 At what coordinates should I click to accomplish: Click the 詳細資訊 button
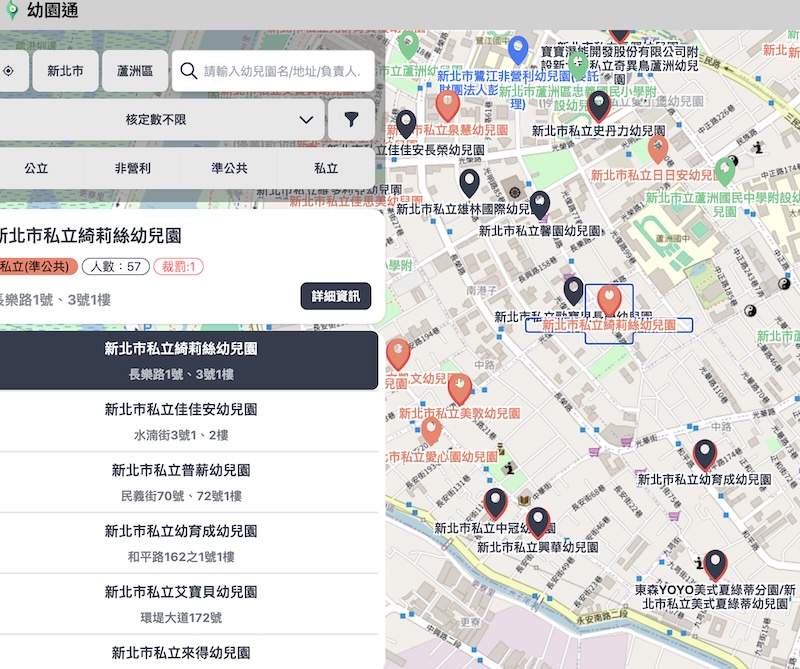click(x=334, y=296)
